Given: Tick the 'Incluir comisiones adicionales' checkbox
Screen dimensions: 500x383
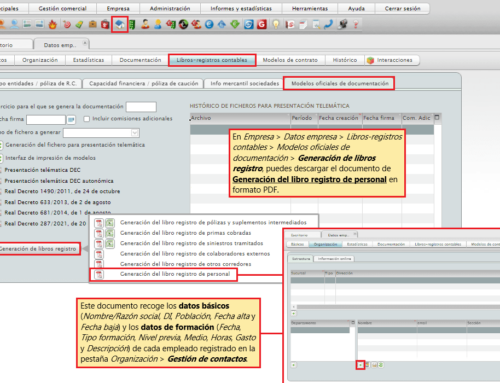Looking at the screenshot, I should click(x=87, y=119).
